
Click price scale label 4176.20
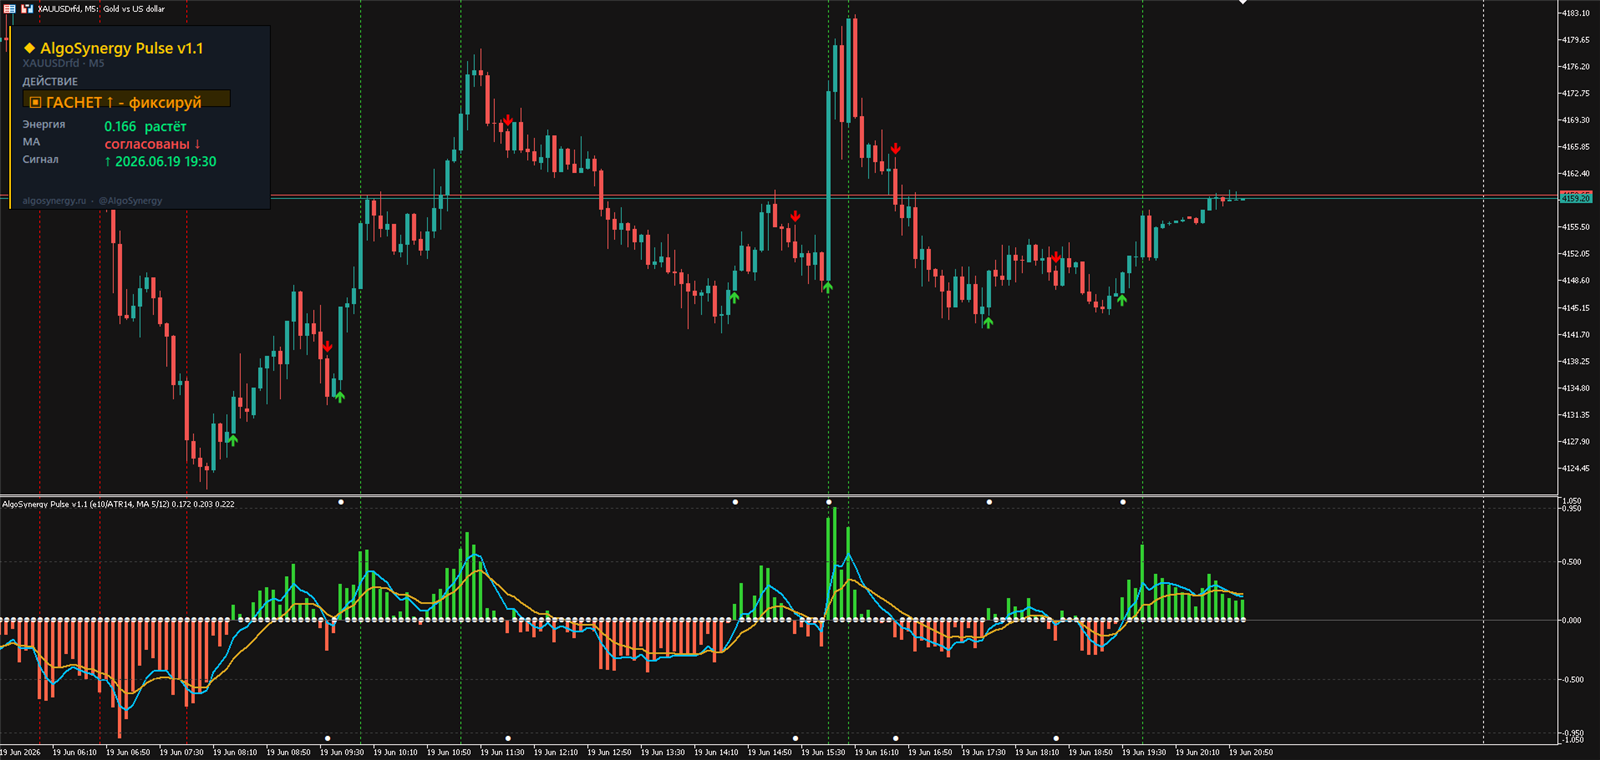[x=1576, y=67]
